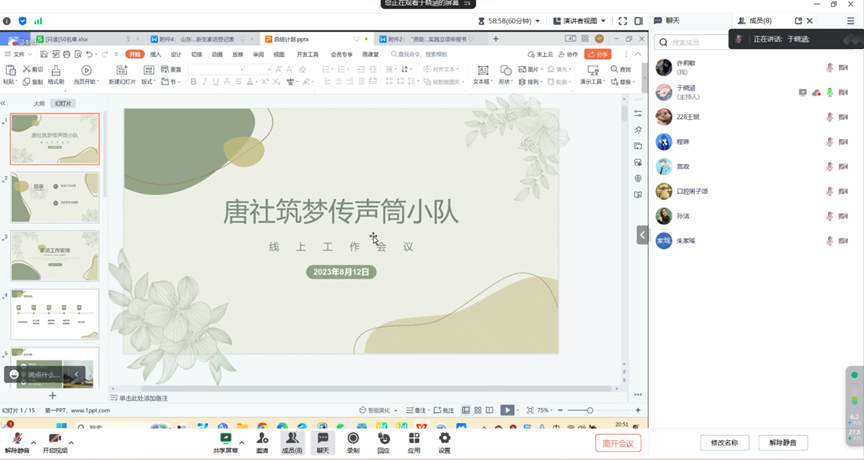Open font name combo box in ribbon
This screenshot has height=460, width=864.
(216, 69)
